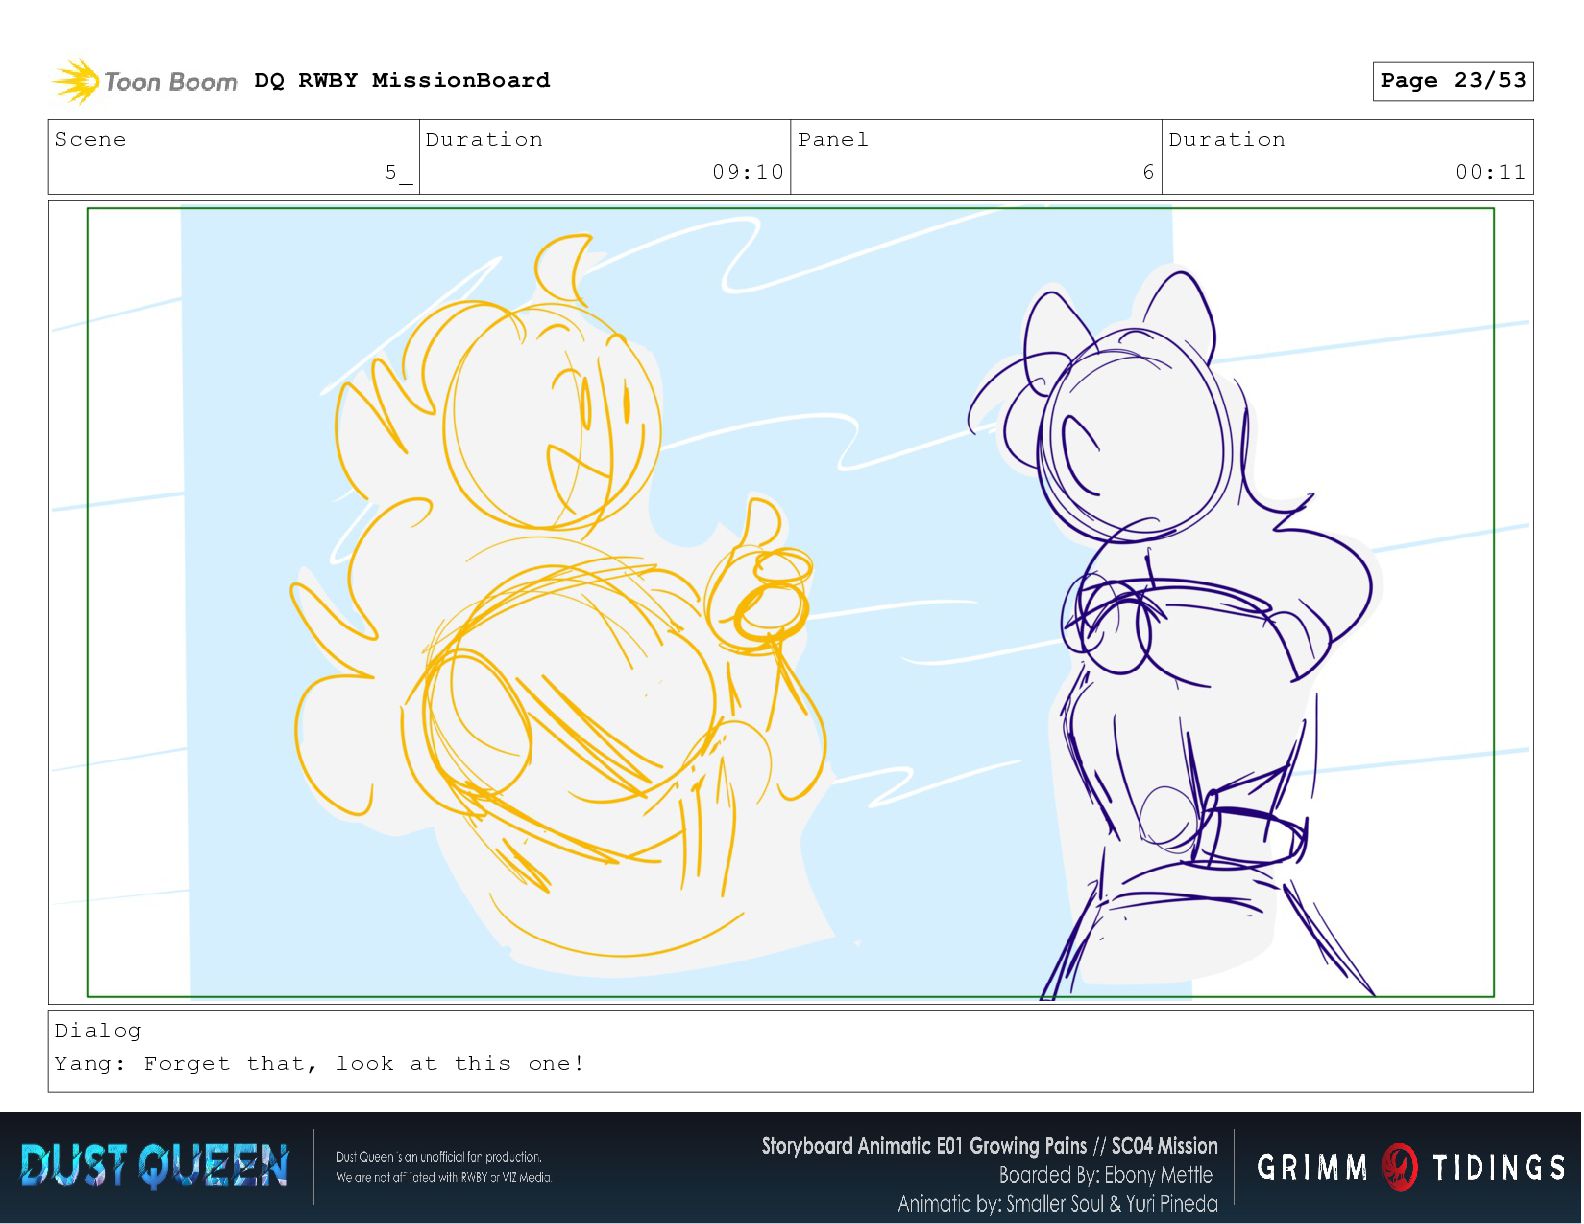The height and width of the screenshot is (1224, 1584).
Task: Click the Toon Boom logo icon
Action: click(x=77, y=81)
